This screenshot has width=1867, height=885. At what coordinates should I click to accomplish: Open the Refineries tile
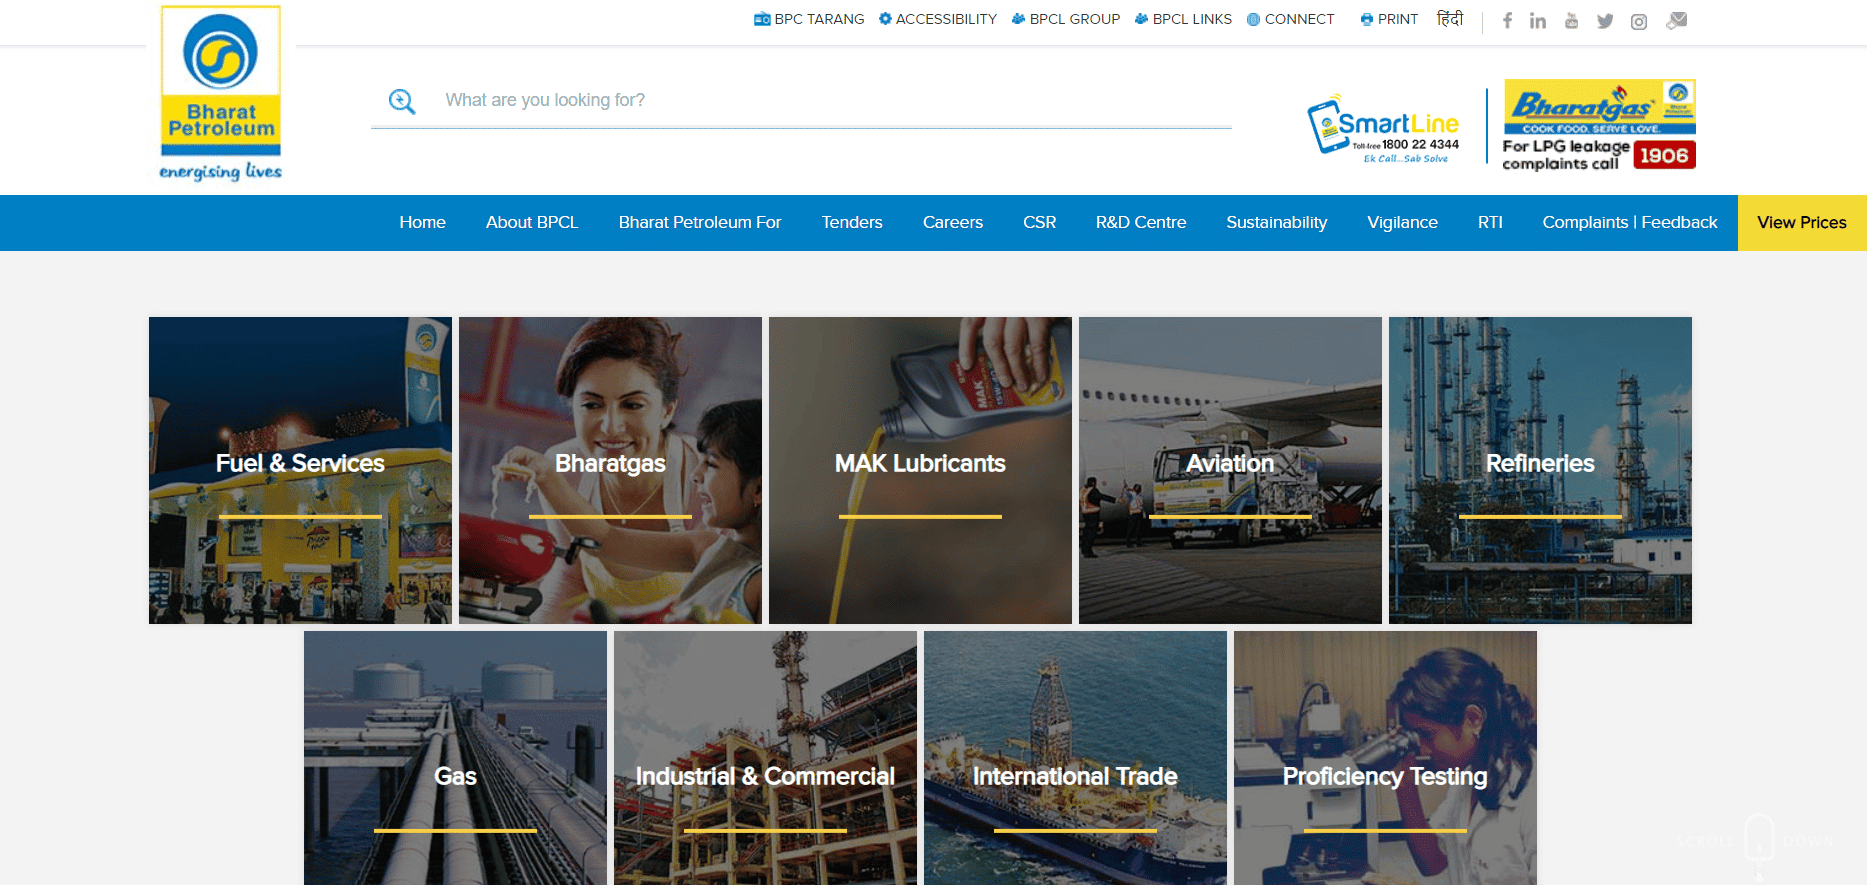click(x=1540, y=470)
